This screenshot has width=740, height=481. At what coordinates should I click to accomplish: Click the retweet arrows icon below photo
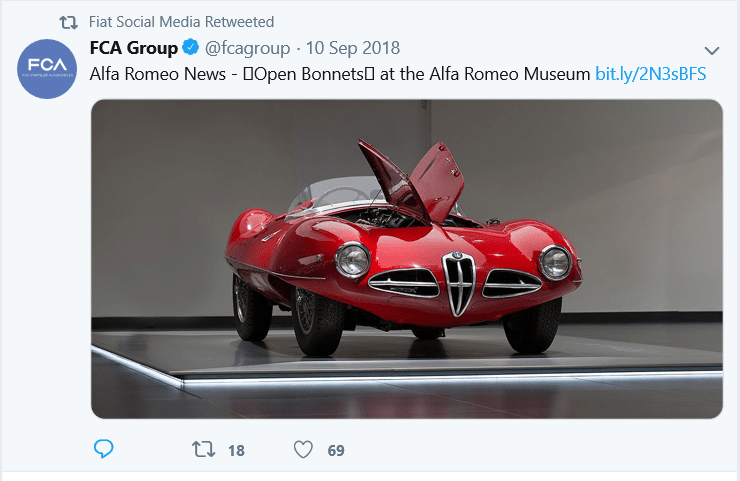pos(203,449)
